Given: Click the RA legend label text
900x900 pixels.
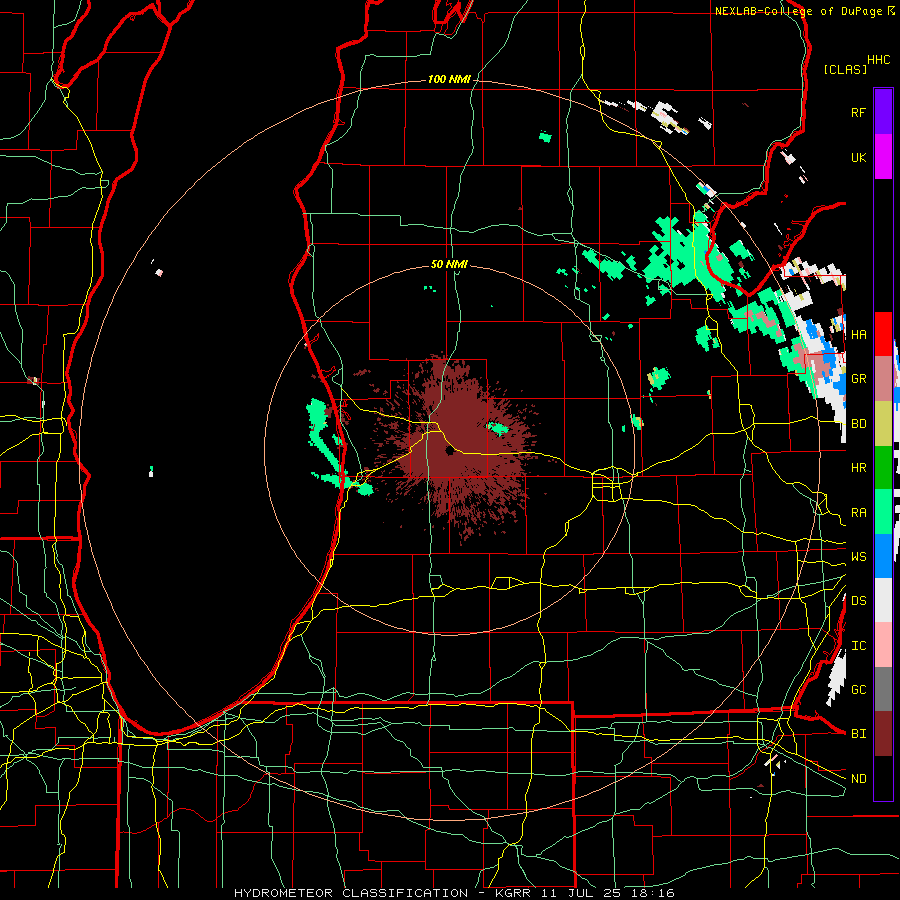Looking at the screenshot, I should (x=858, y=512).
